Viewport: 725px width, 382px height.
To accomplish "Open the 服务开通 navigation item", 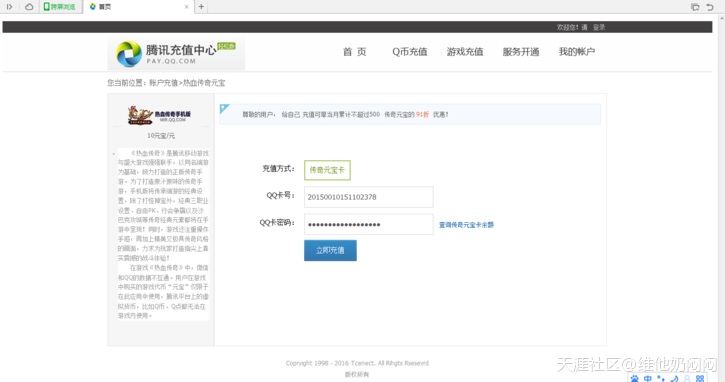I will (521, 52).
